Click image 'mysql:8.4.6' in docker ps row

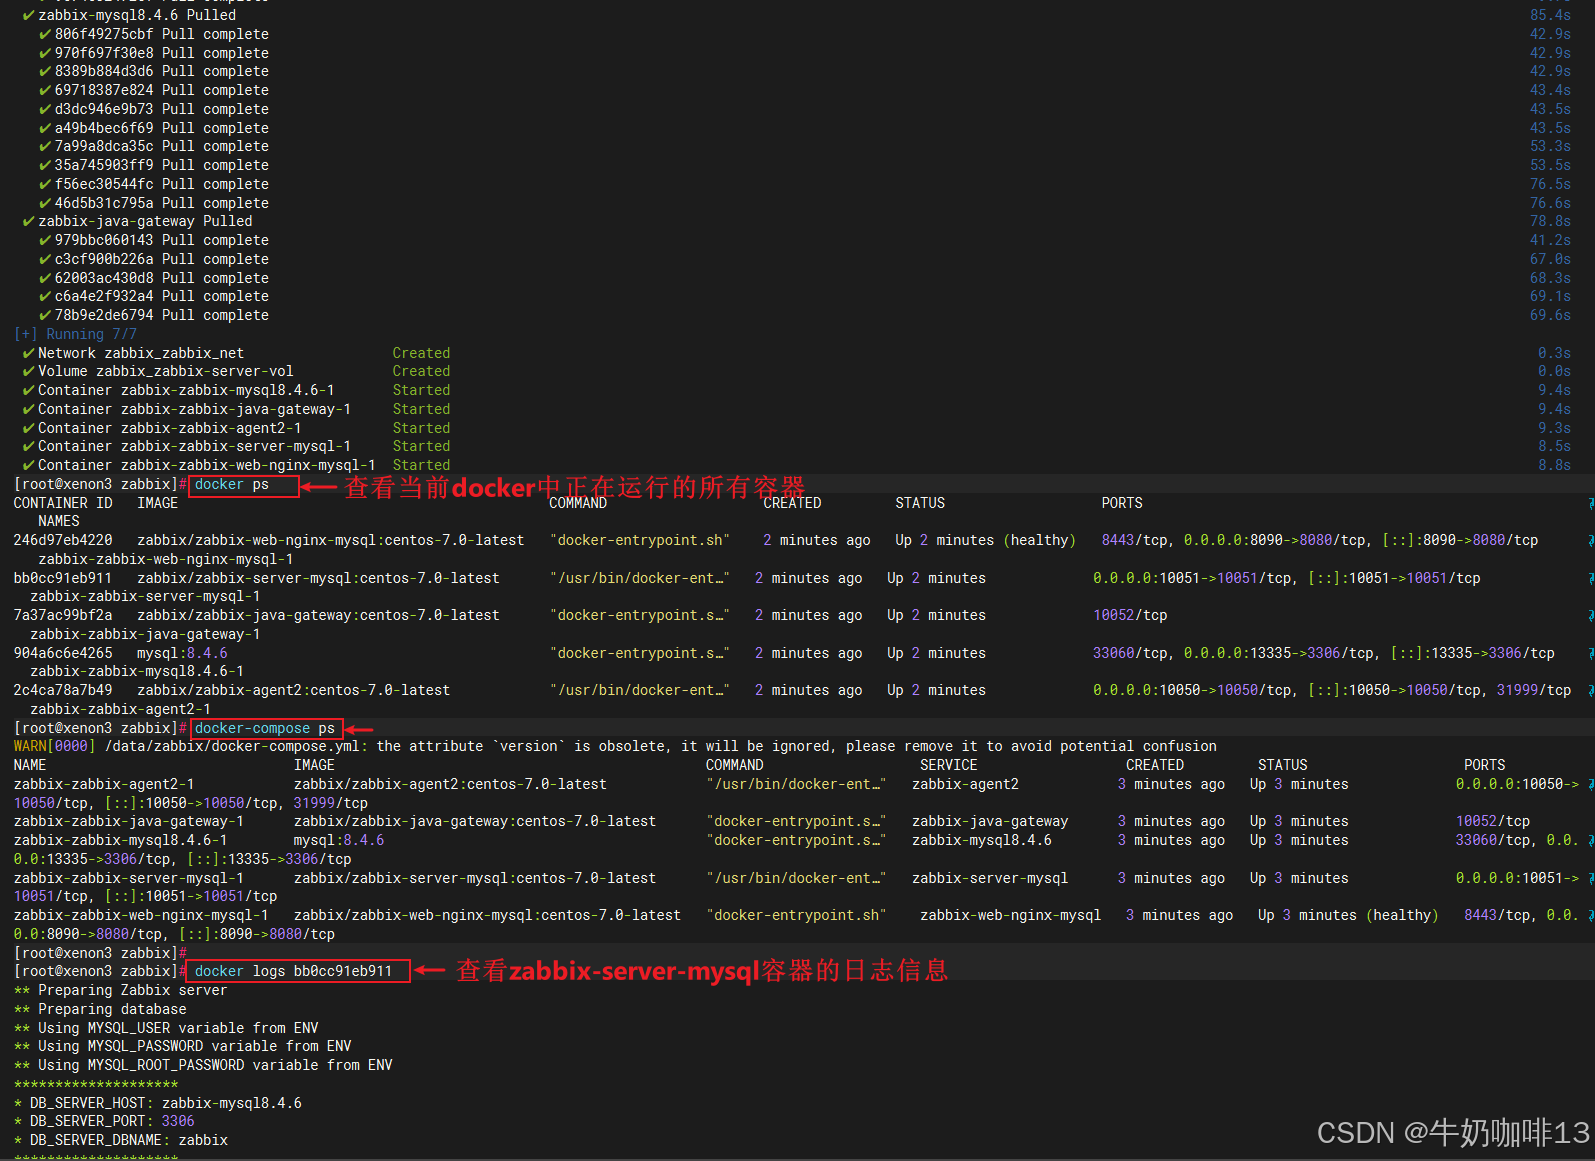pos(182,653)
